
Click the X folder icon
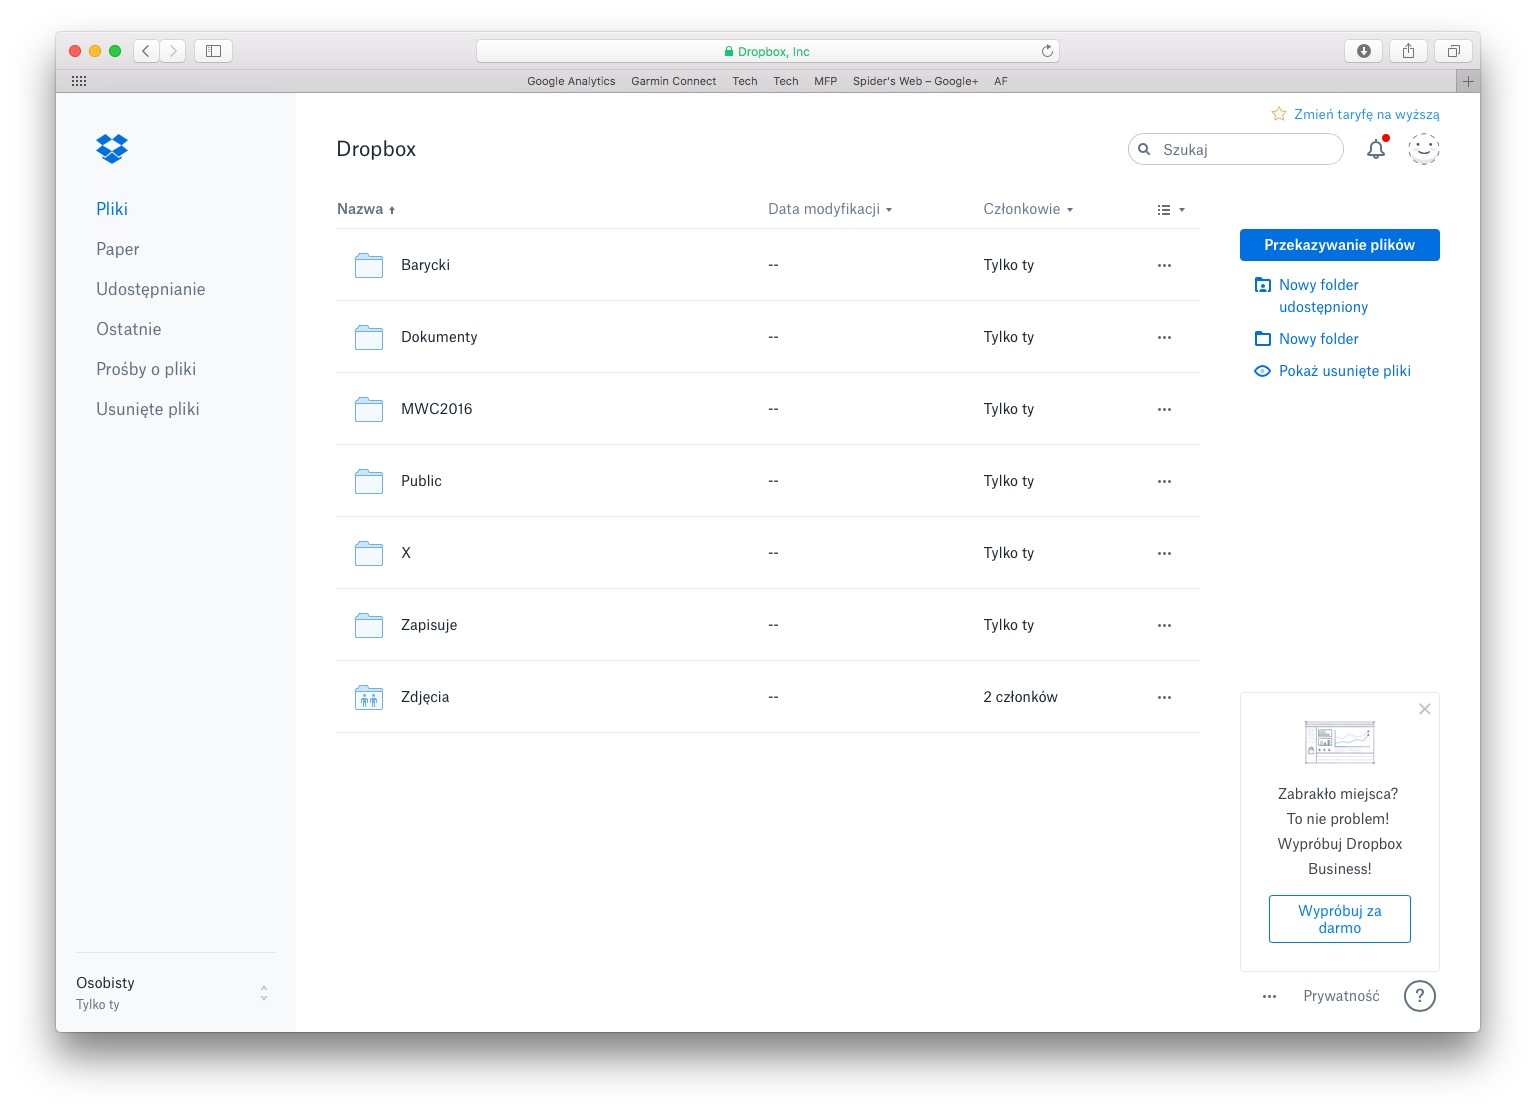[369, 553]
